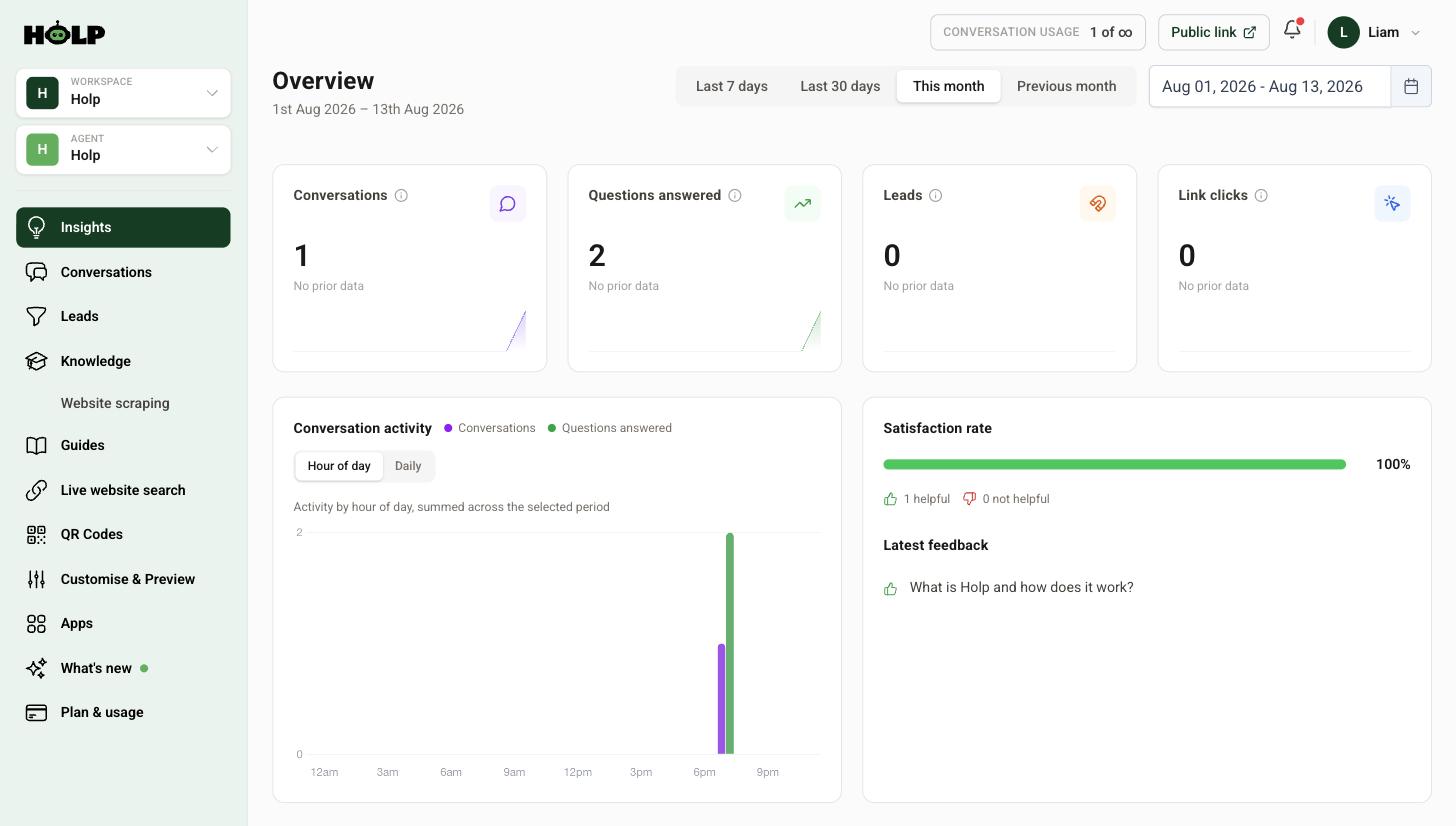This screenshot has width=1456, height=826.
Task: Open feedback 'What is Holp and how does it work?'
Action: (1021, 587)
